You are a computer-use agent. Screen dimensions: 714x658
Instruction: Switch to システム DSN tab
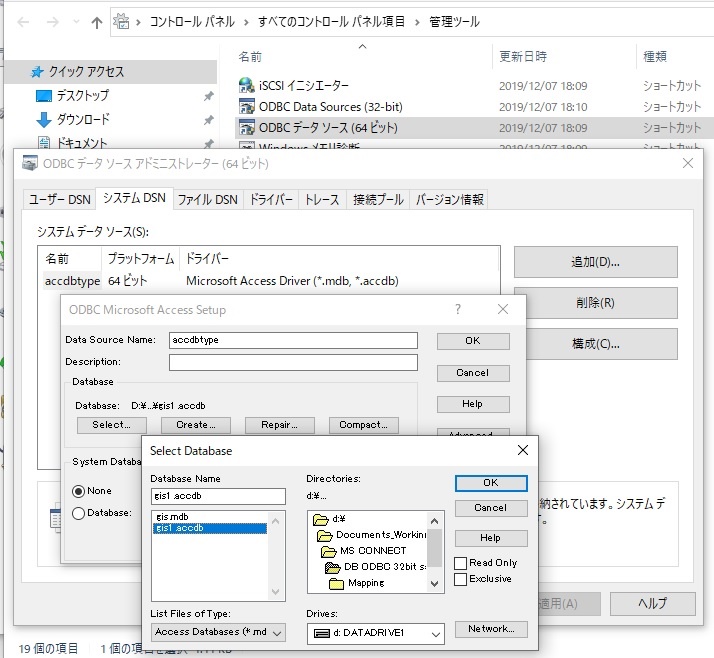134,198
